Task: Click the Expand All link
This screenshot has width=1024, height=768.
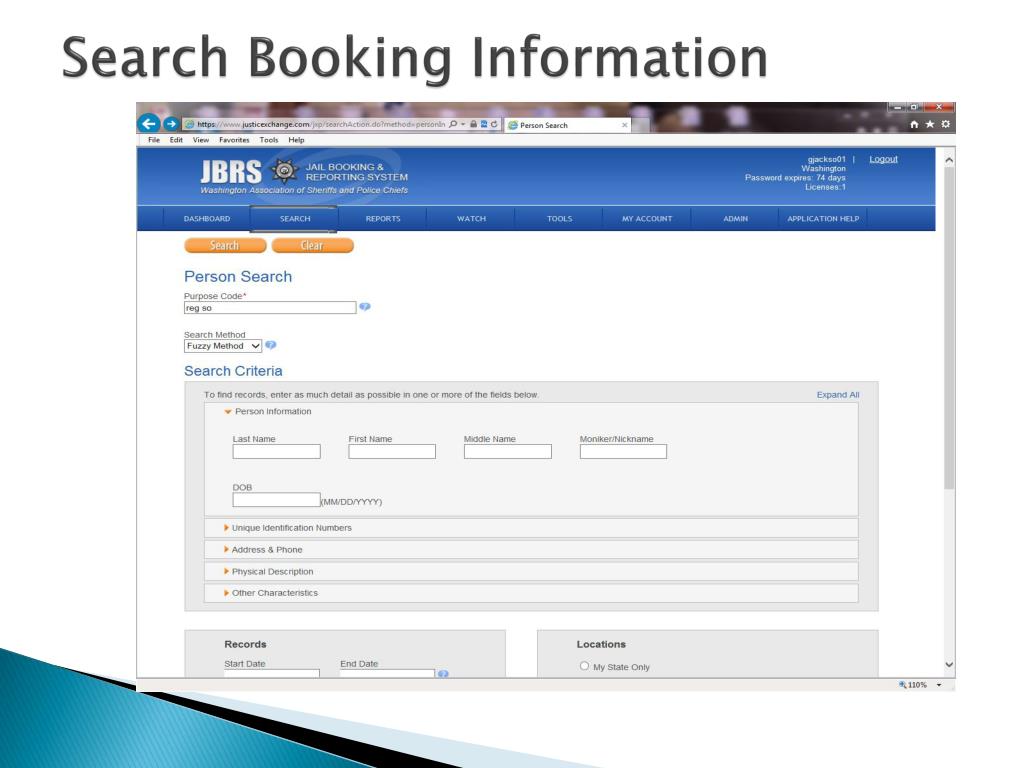Action: pos(838,394)
